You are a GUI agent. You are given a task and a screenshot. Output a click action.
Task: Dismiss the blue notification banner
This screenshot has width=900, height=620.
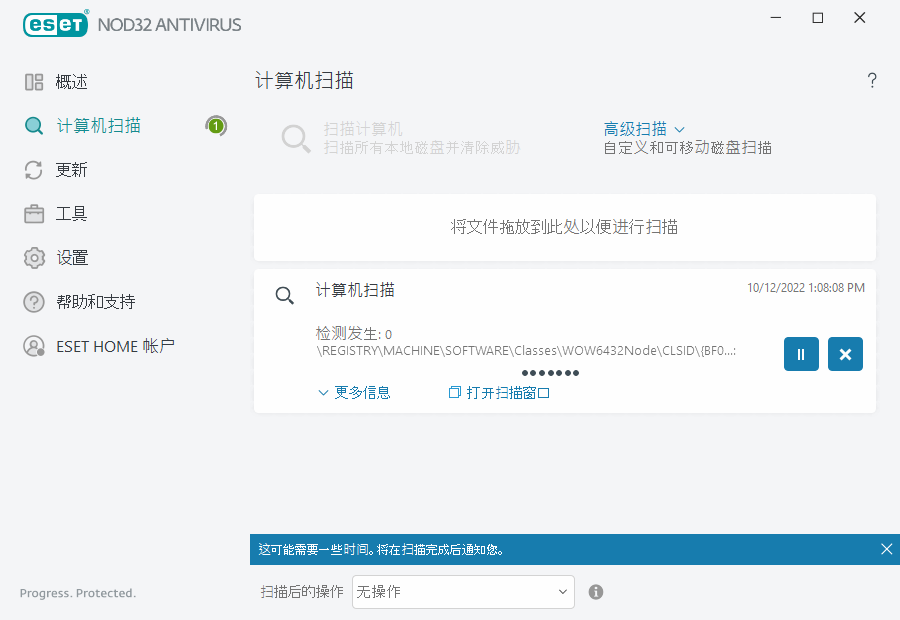[886, 549]
